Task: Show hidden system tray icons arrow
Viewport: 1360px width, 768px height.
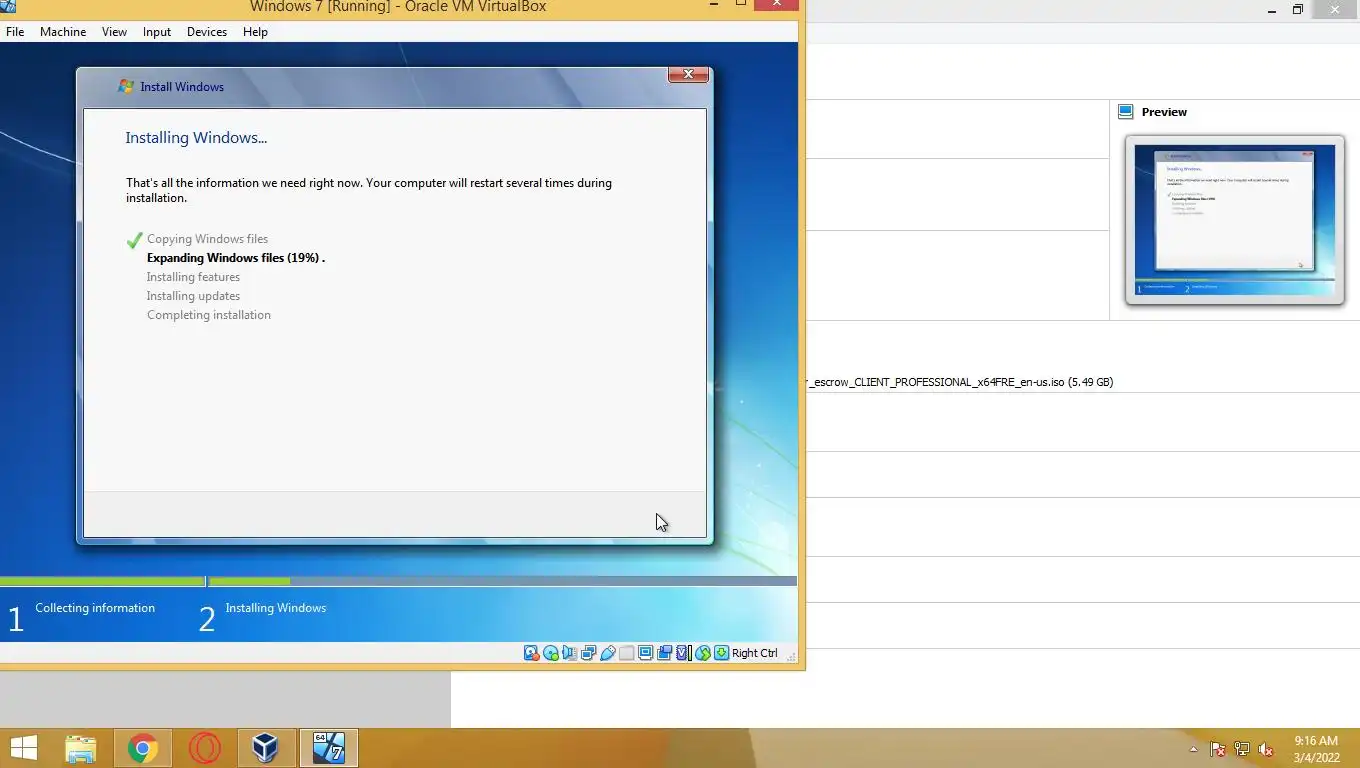Action: coord(1193,749)
